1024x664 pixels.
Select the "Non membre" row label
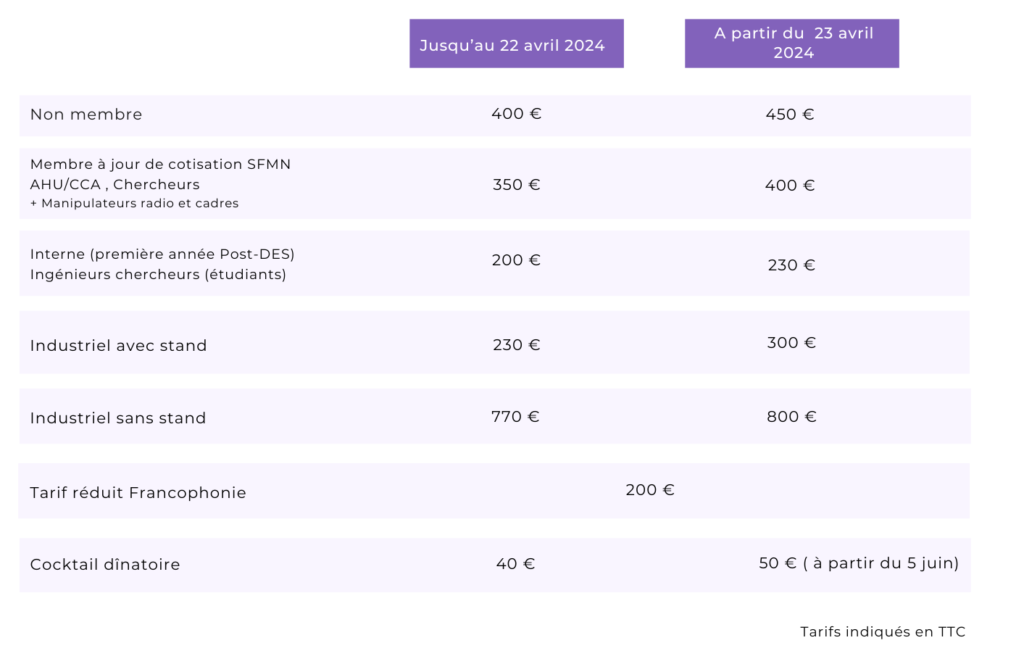(86, 115)
